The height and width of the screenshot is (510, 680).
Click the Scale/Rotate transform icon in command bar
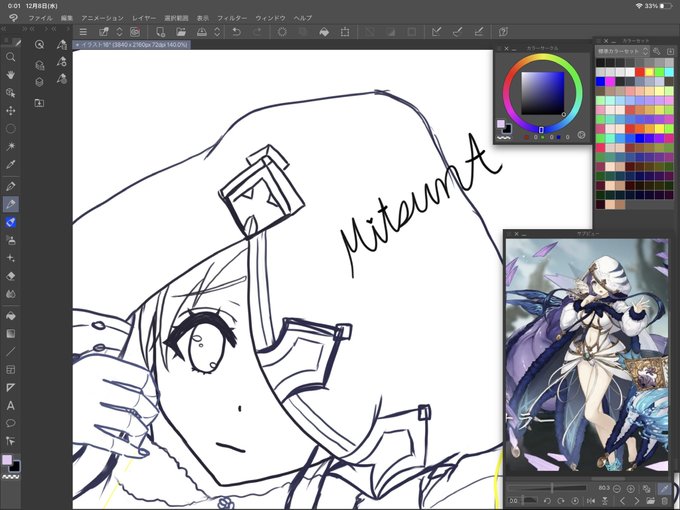345,32
